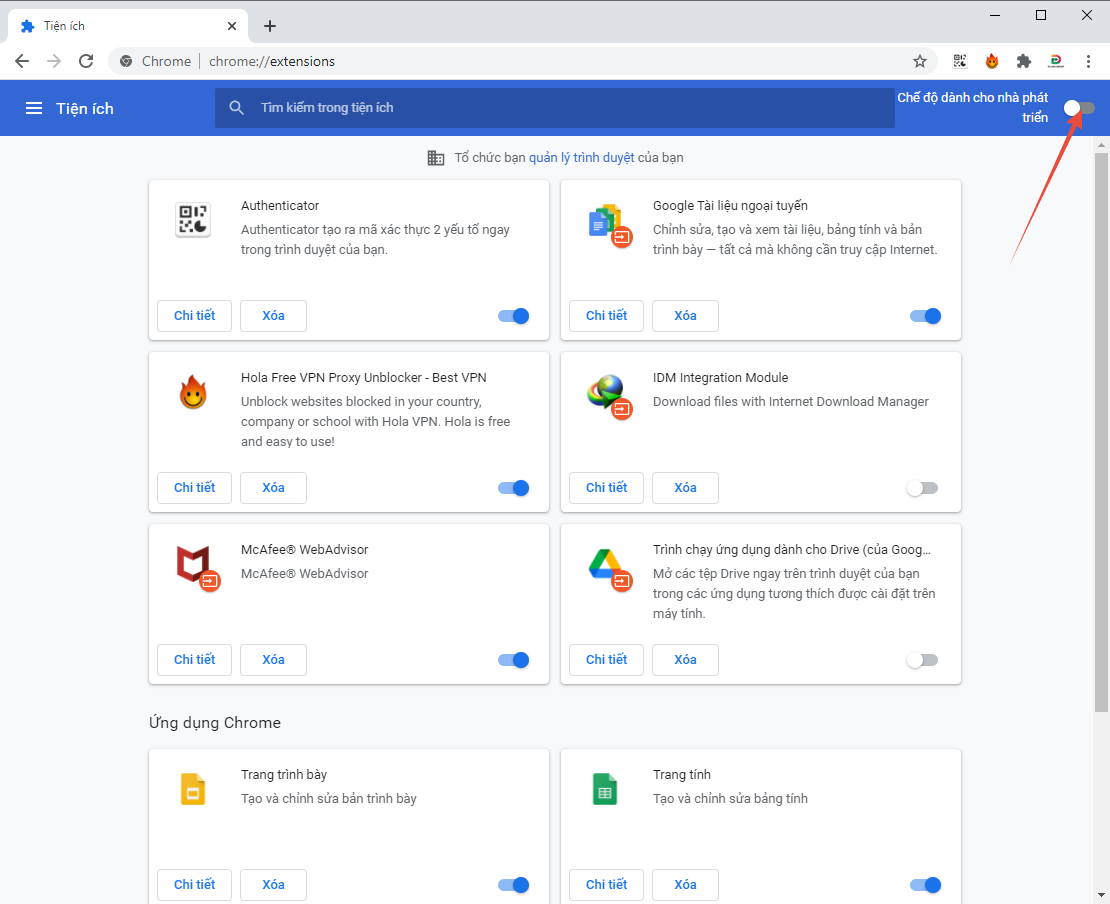This screenshot has width=1110, height=904.
Task: Turn off McAfee WebAdvisor toggle
Action: (x=513, y=660)
